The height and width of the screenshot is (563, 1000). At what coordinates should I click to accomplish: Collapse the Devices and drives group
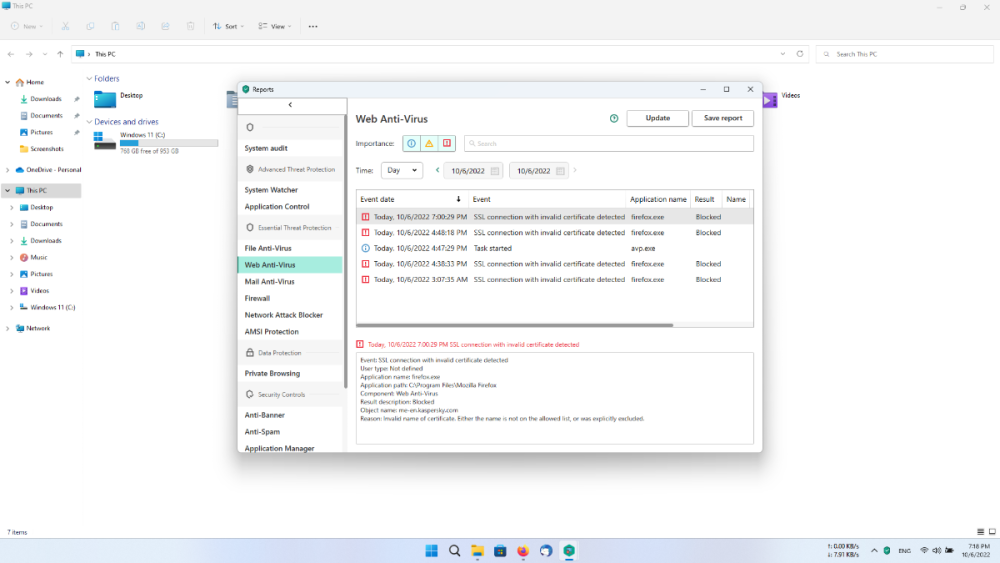point(89,122)
